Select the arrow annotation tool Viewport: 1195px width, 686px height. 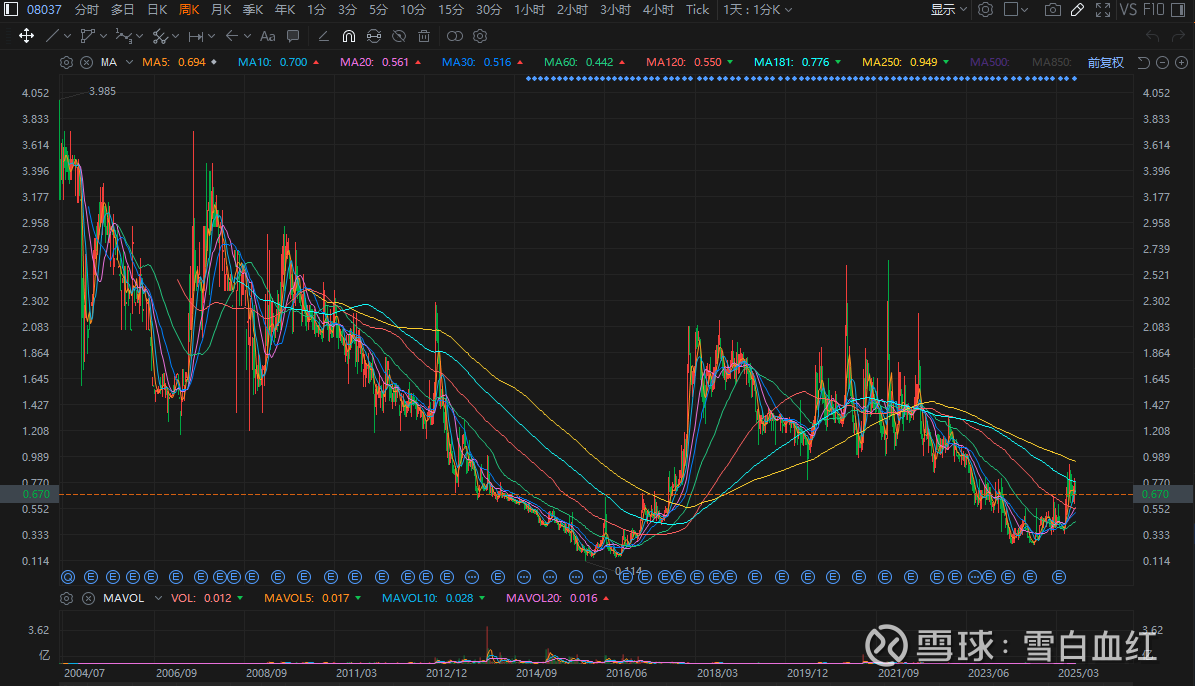click(232, 36)
